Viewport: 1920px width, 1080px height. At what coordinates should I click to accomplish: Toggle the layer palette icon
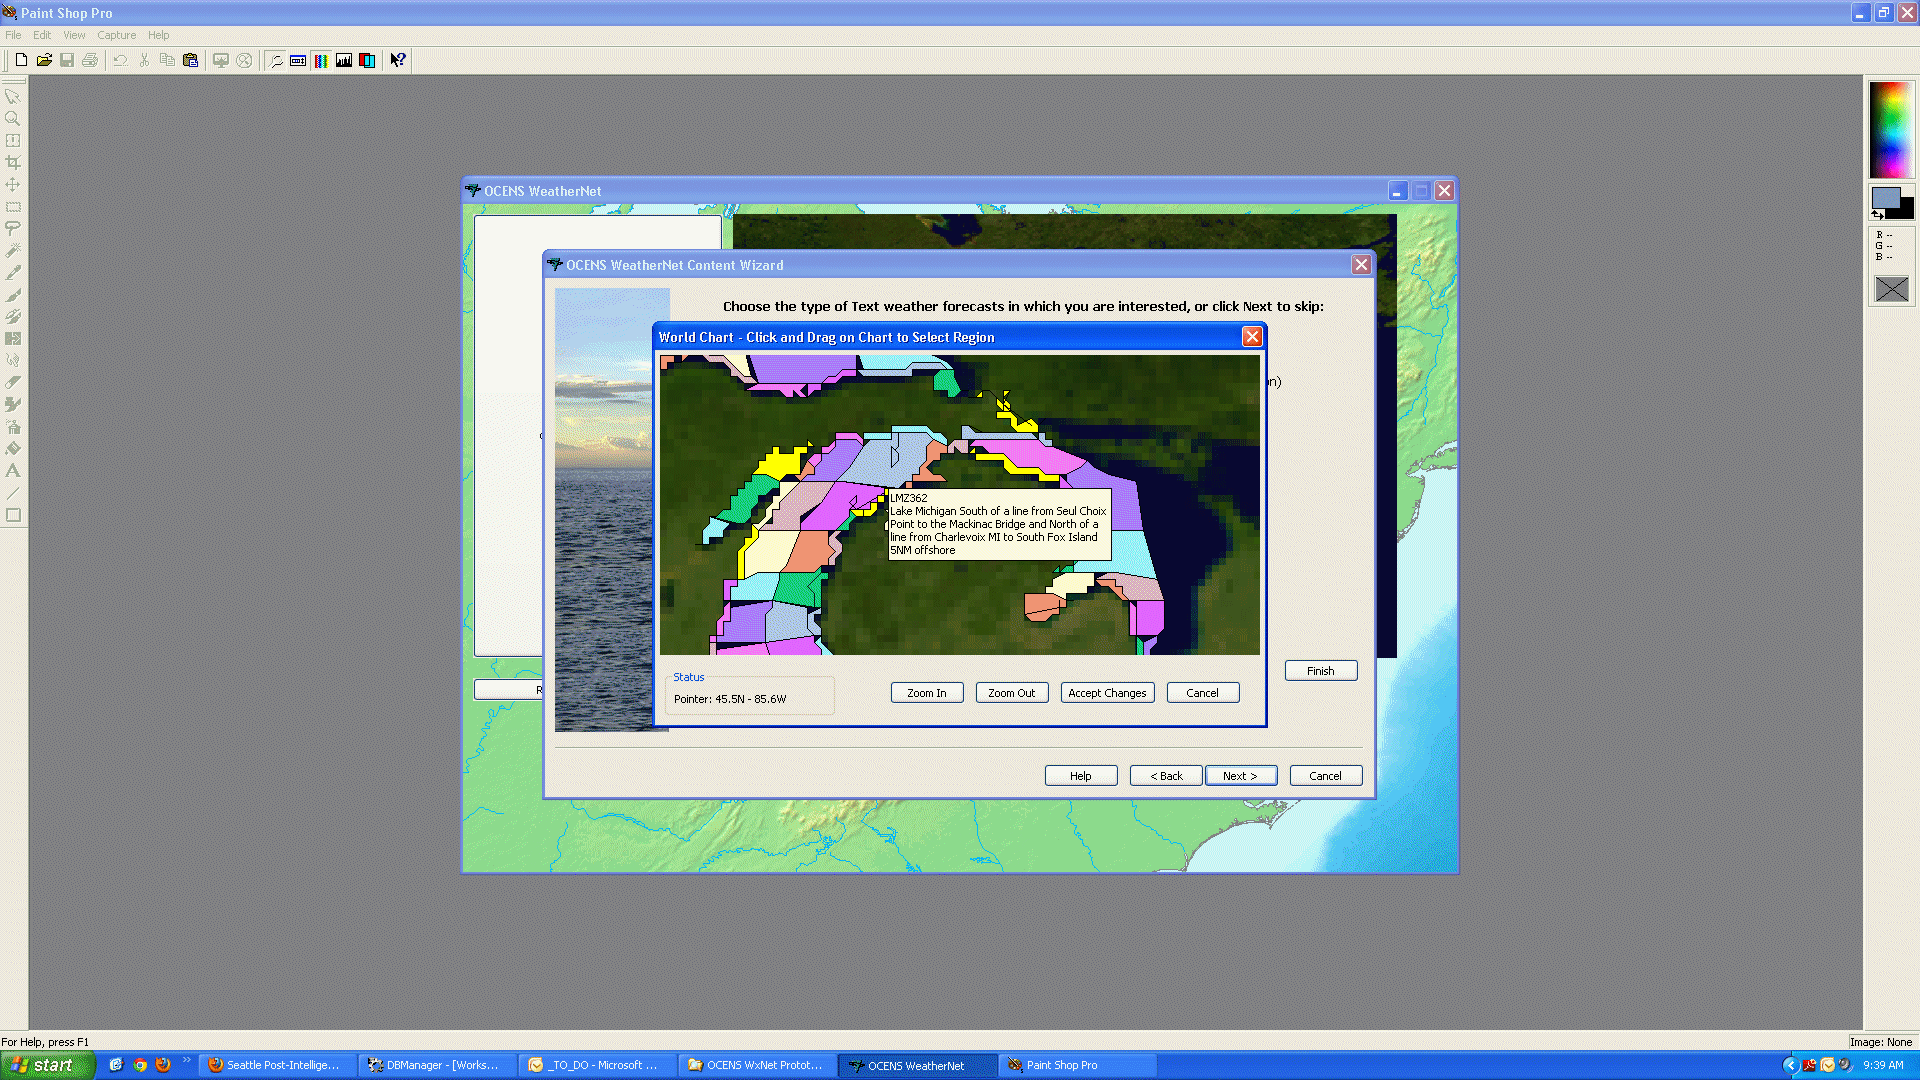[367, 60]
